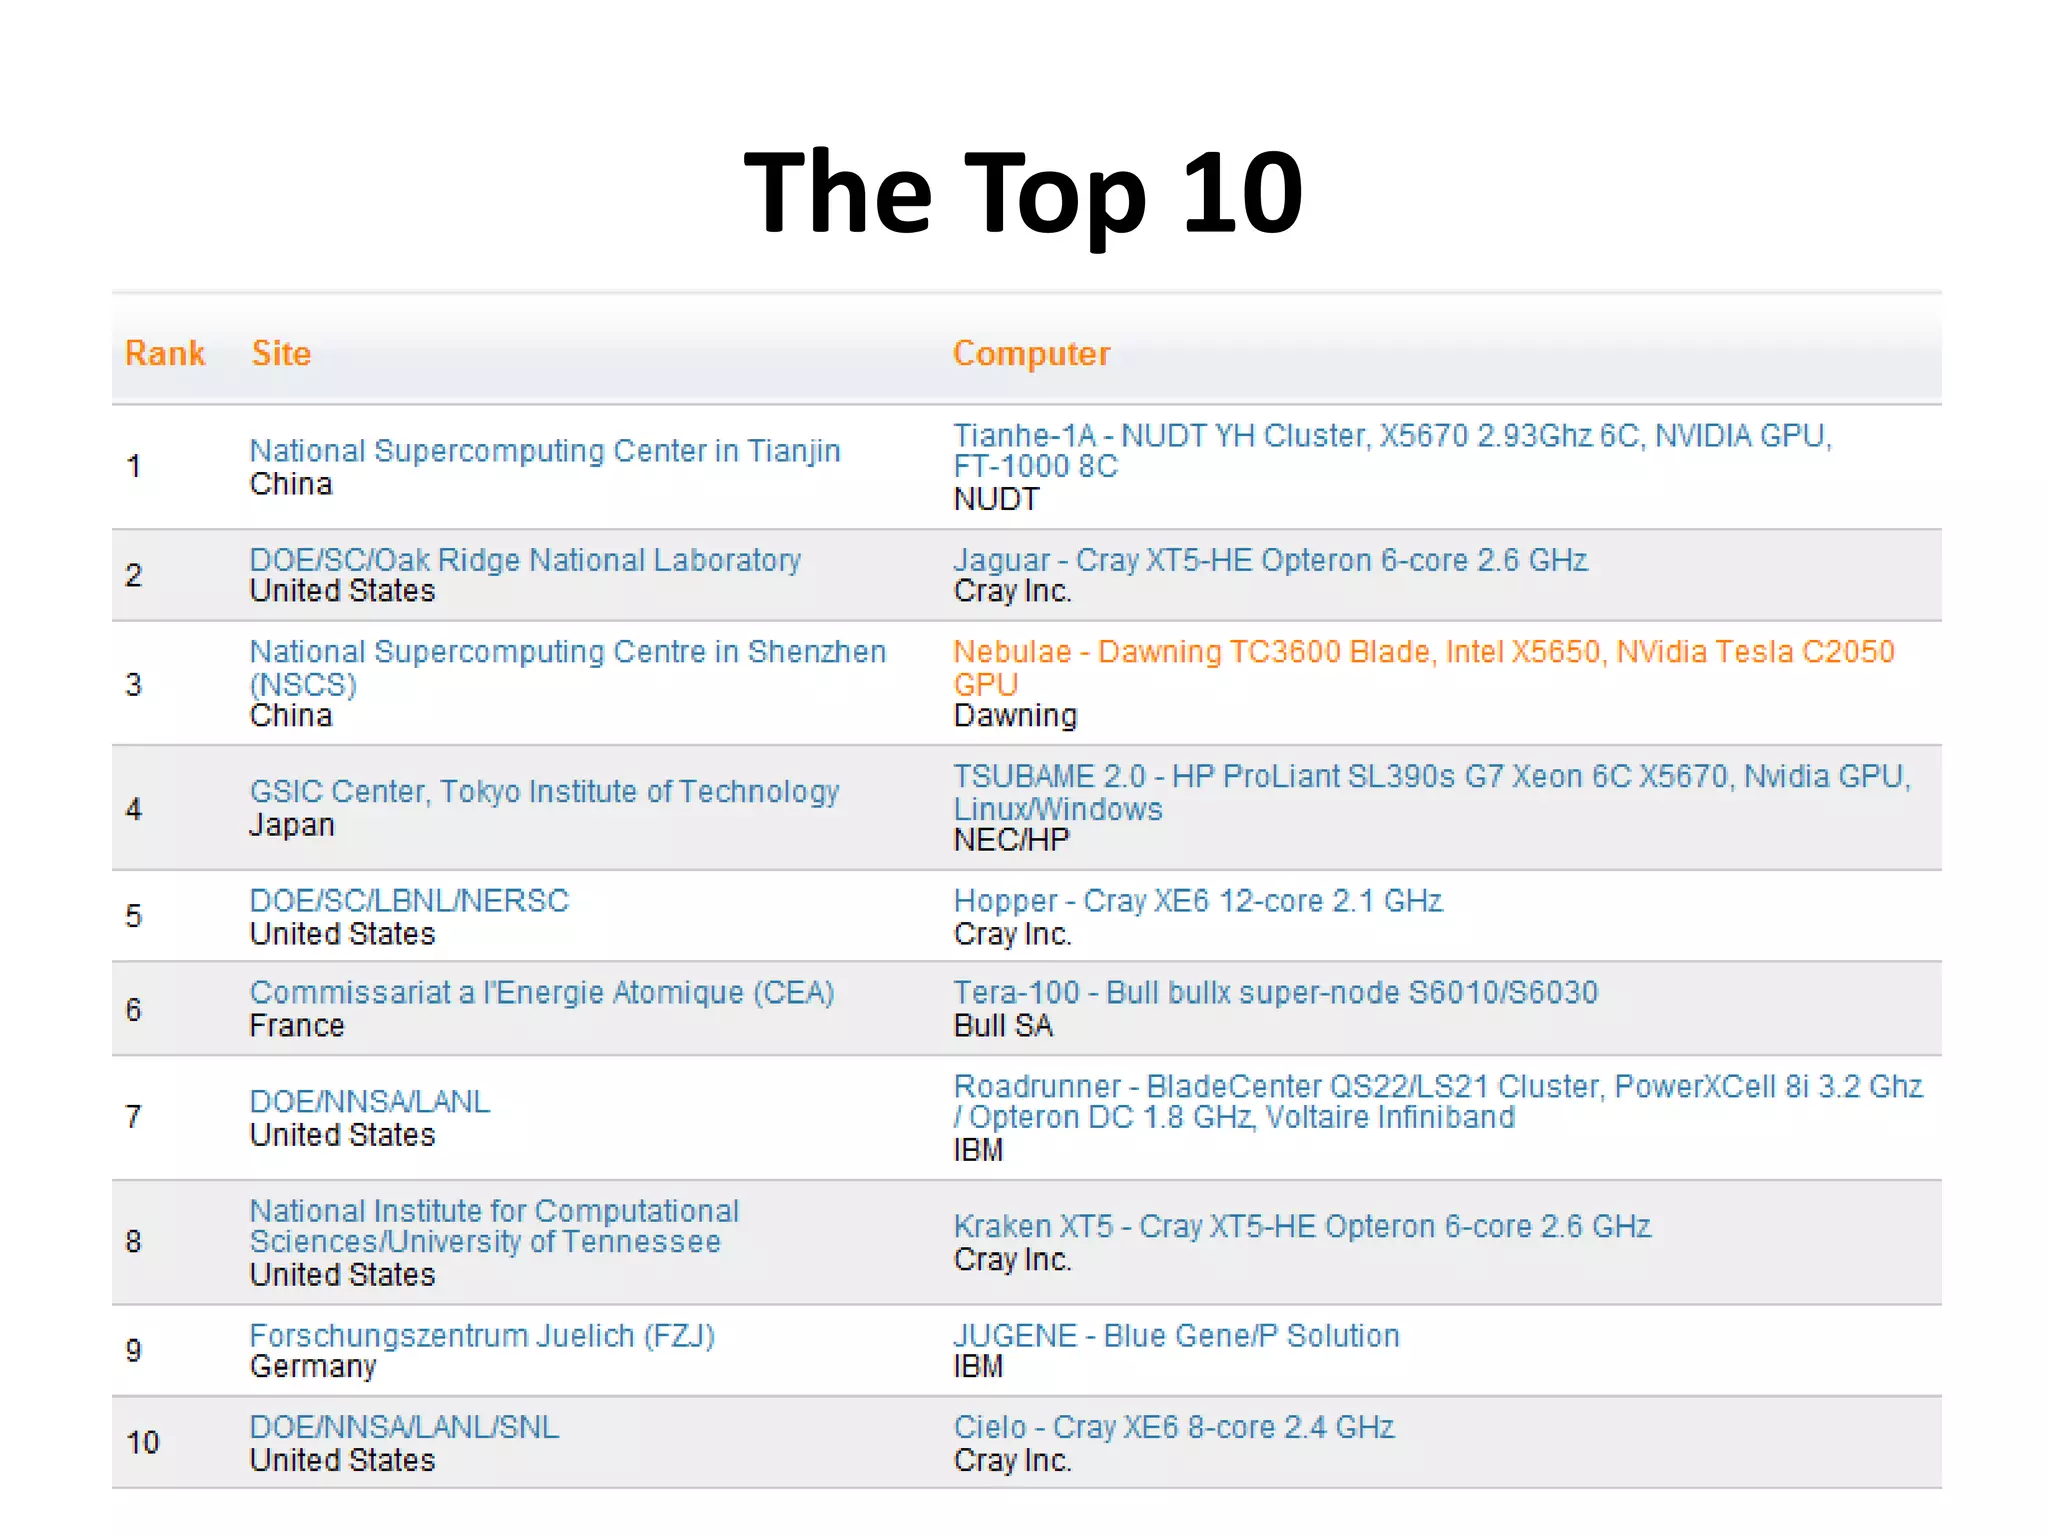2048x1536 pixels.
Task: Click rank number 10
Action: (x=143, y=1443)
